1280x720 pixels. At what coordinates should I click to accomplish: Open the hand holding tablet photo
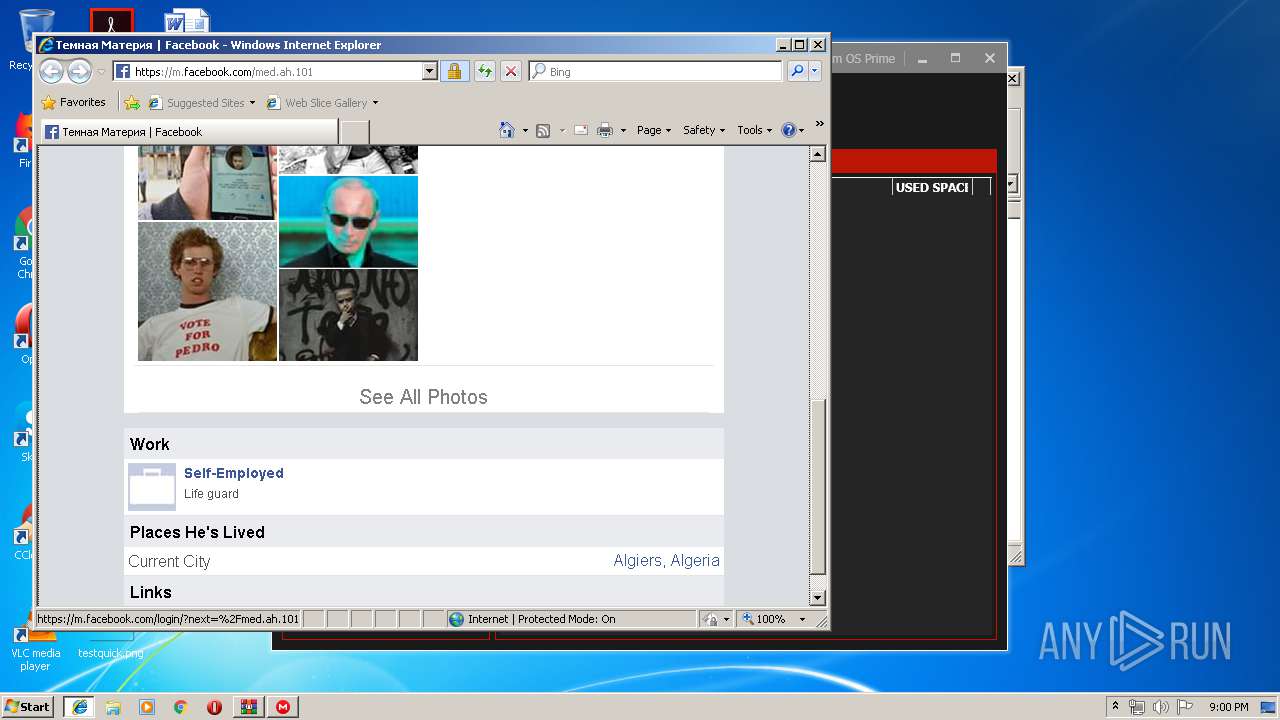point(207,183)
